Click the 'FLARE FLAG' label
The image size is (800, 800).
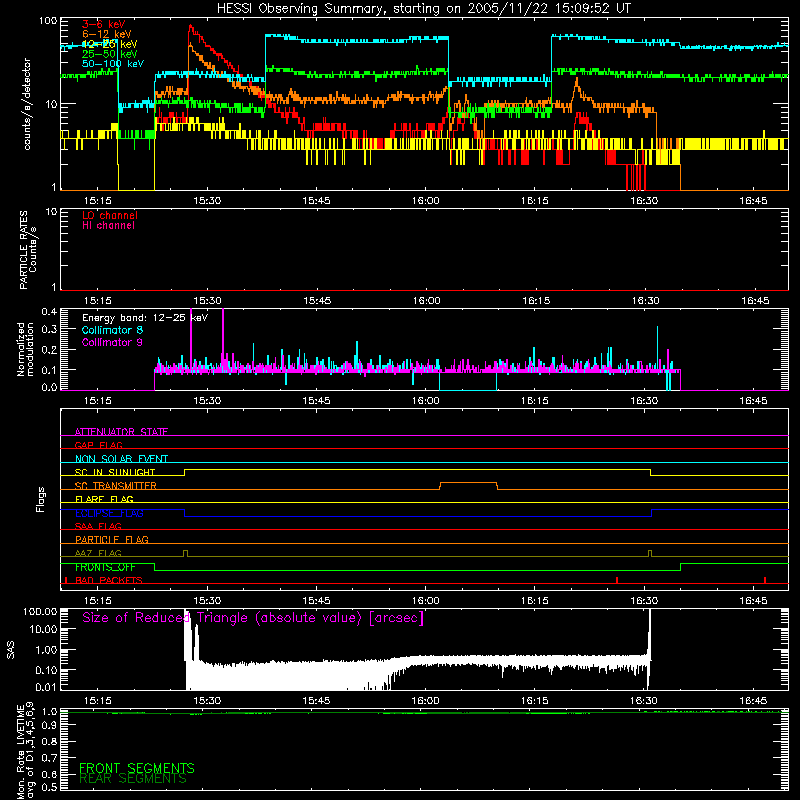pos(104,499)
